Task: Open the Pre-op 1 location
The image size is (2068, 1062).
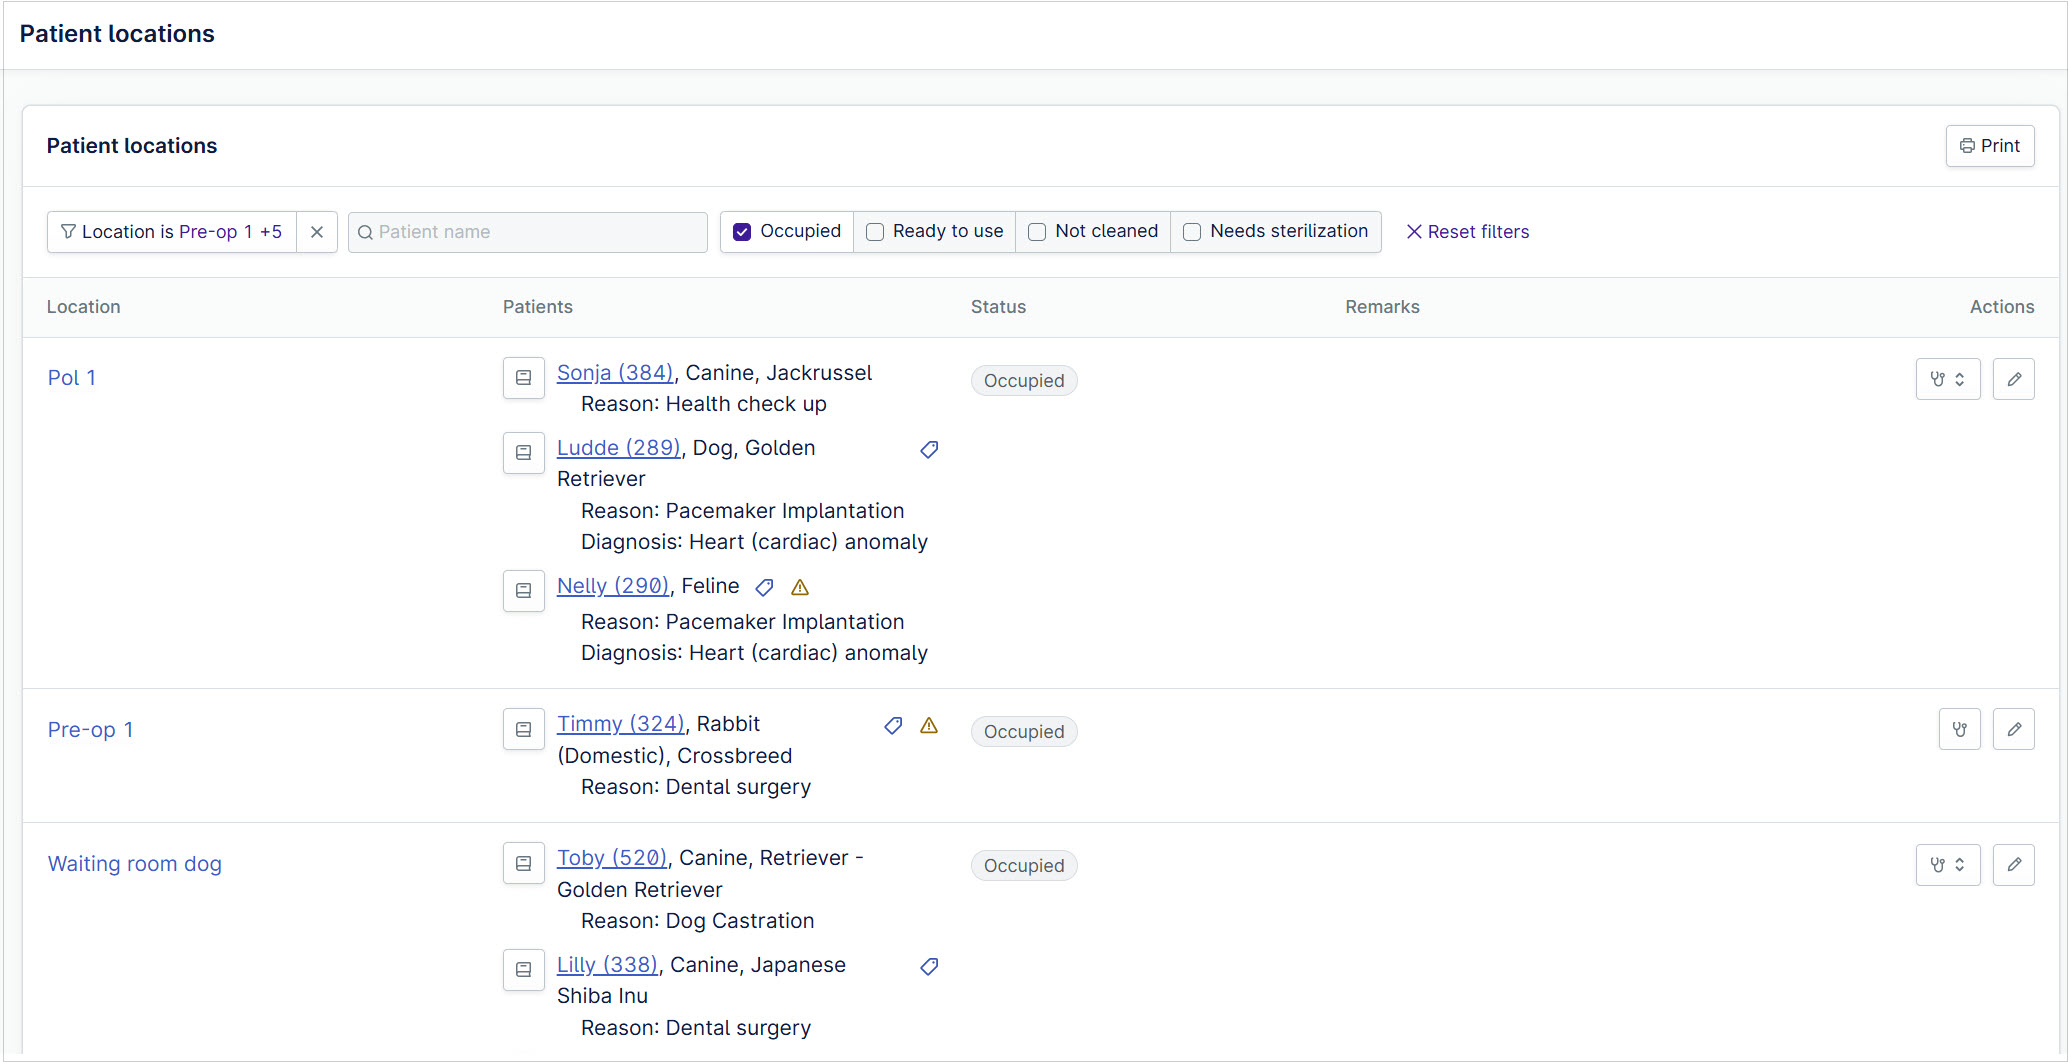Action: [x=90, y=730]
